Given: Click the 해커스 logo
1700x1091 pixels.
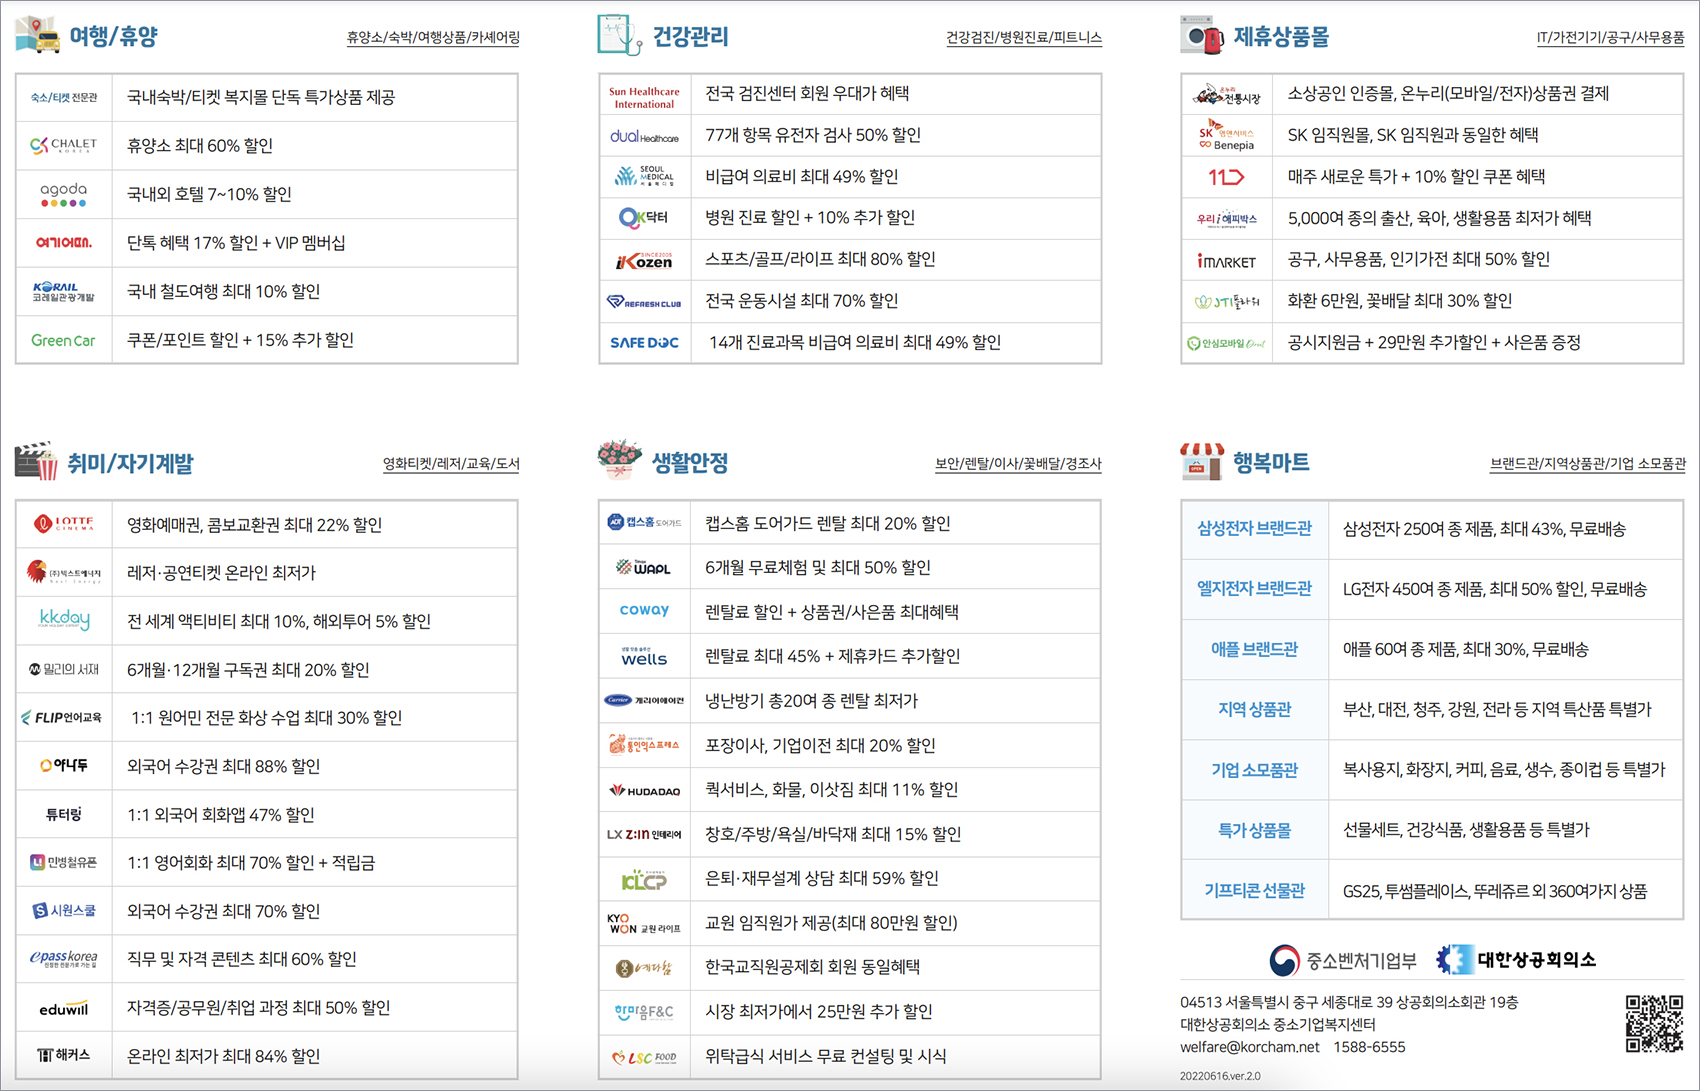Looking at the screenshot, I should (x=63, y=1055).
